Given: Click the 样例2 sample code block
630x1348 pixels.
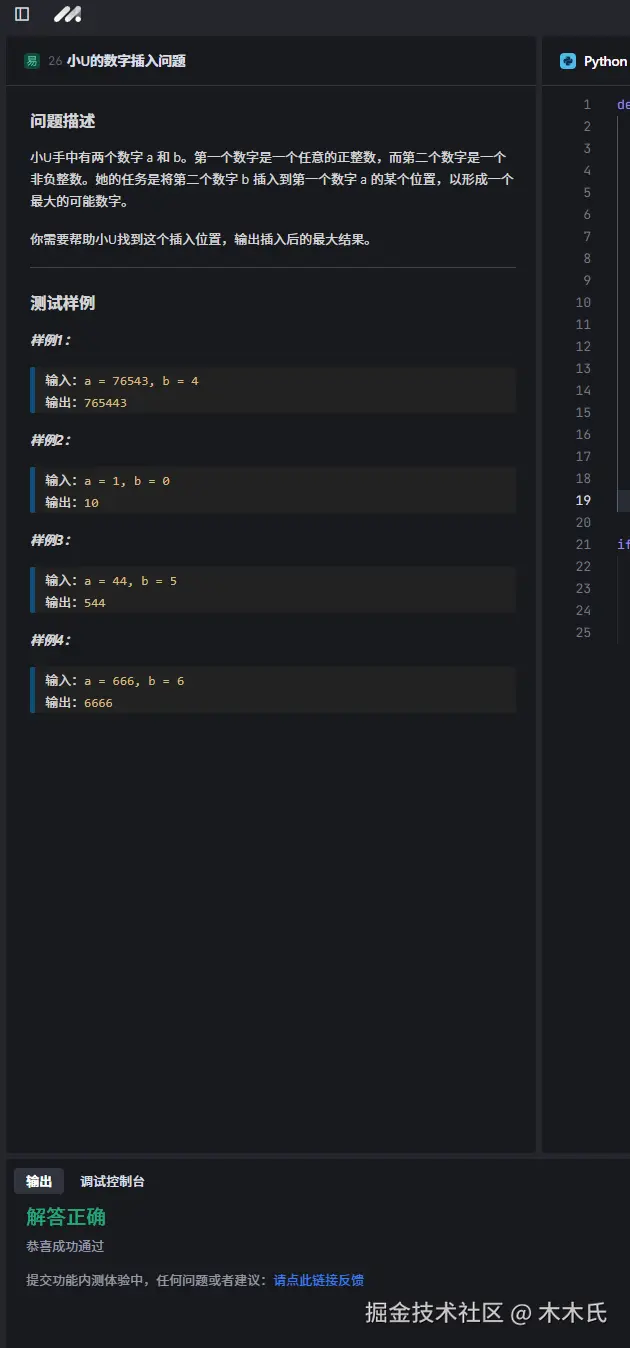Looking at the screenshot, I should pyautogui.click(x=273, y=490).
